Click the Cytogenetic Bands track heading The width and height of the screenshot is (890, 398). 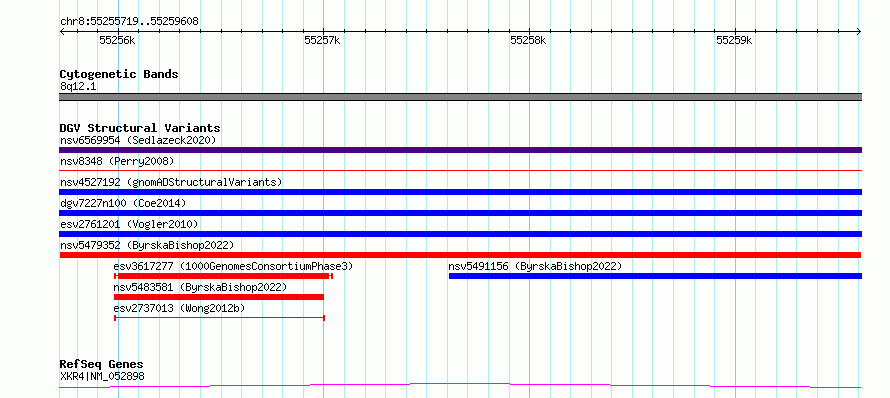tap(119, 74)
